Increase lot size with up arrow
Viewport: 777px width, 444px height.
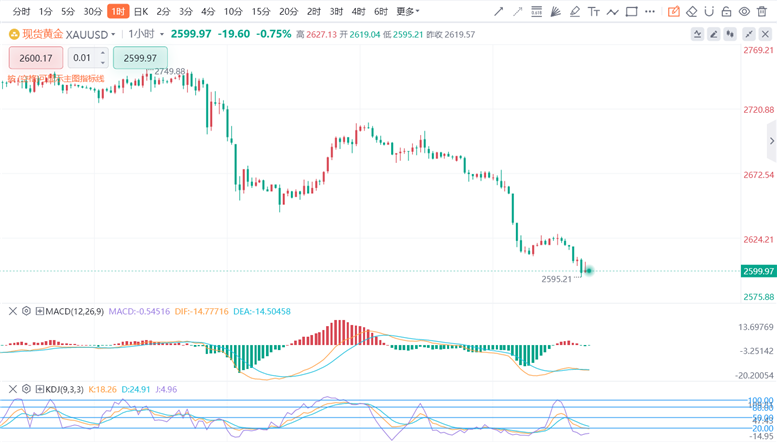(x=103, y=53)
